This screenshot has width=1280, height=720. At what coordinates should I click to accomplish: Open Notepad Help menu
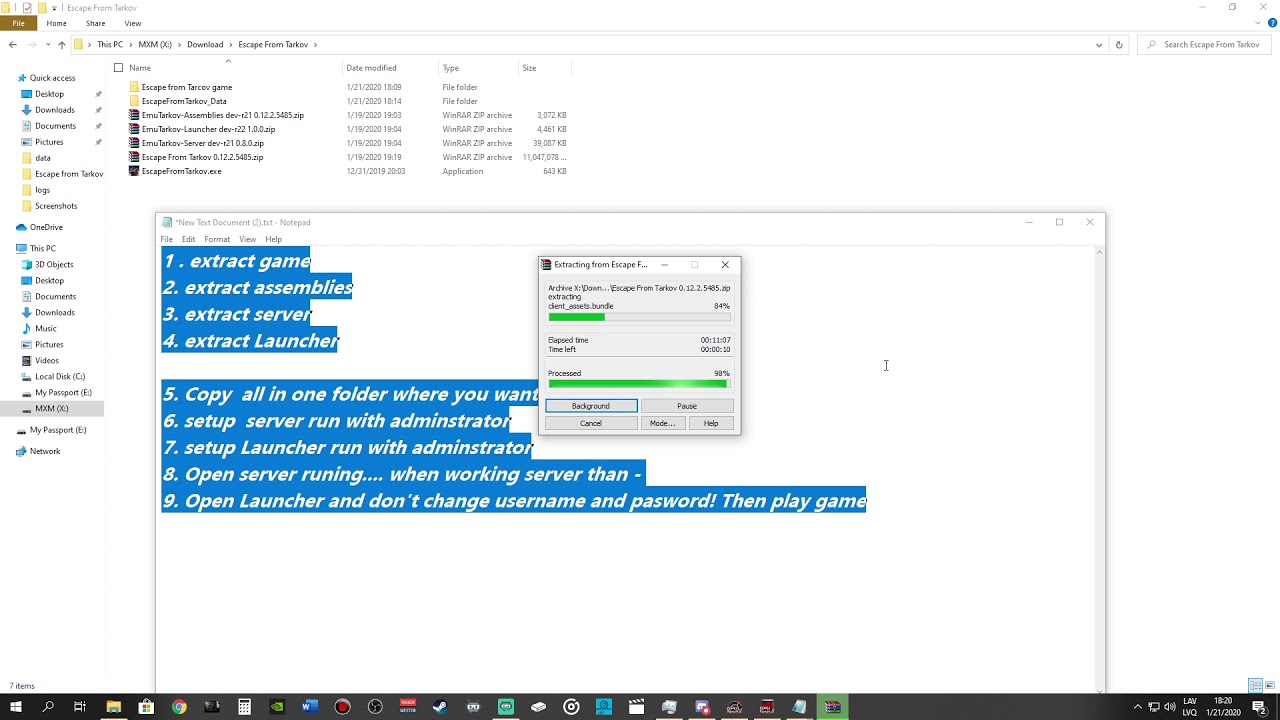click(273, 239)
